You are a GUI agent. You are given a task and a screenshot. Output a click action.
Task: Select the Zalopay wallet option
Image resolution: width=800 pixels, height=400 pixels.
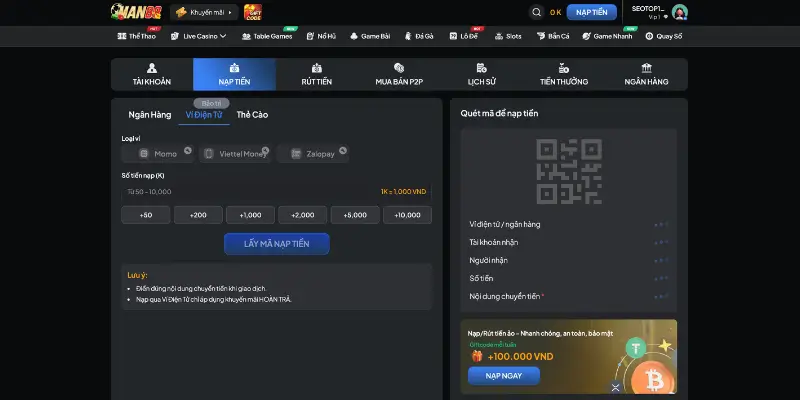click(x=314, y=154)
